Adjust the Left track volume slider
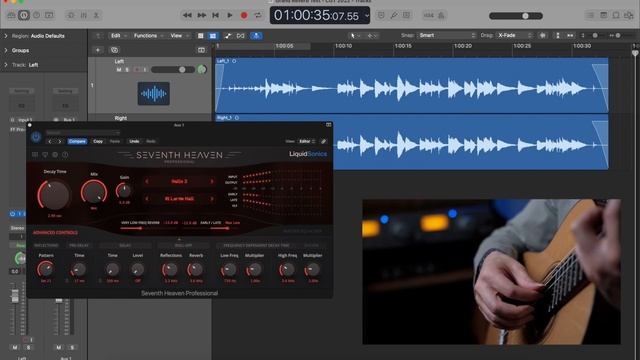Viewport: 640px width, 360px height. [173, 70]
